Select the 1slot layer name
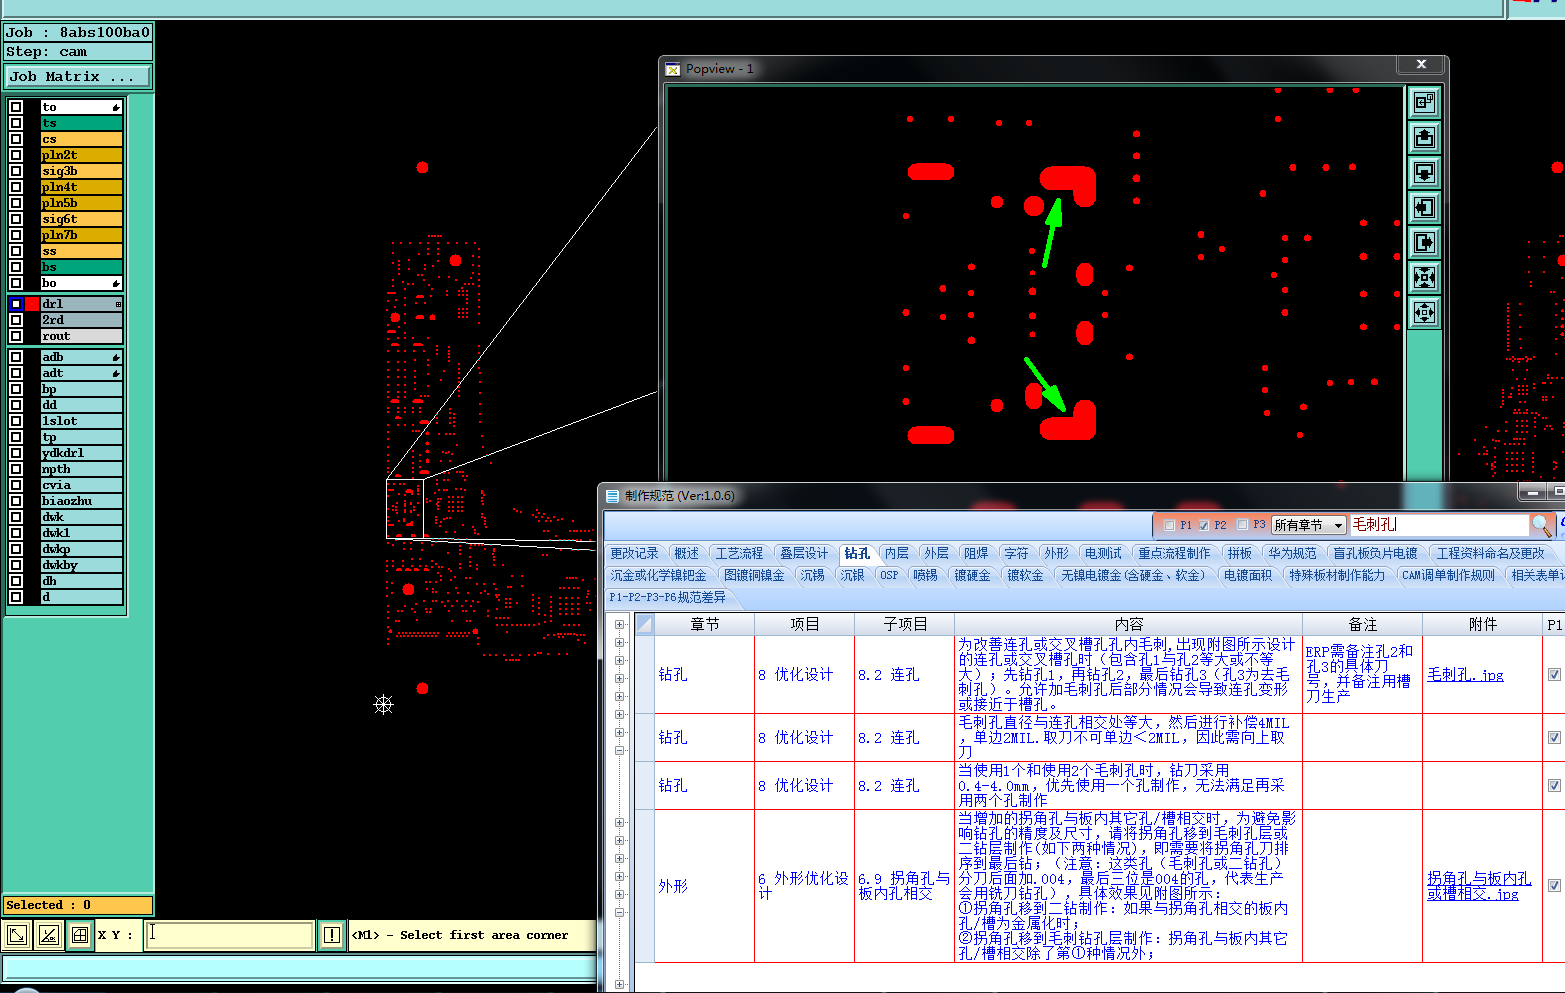The width and height of the screenshot is (1565, 993). point(81,421)
